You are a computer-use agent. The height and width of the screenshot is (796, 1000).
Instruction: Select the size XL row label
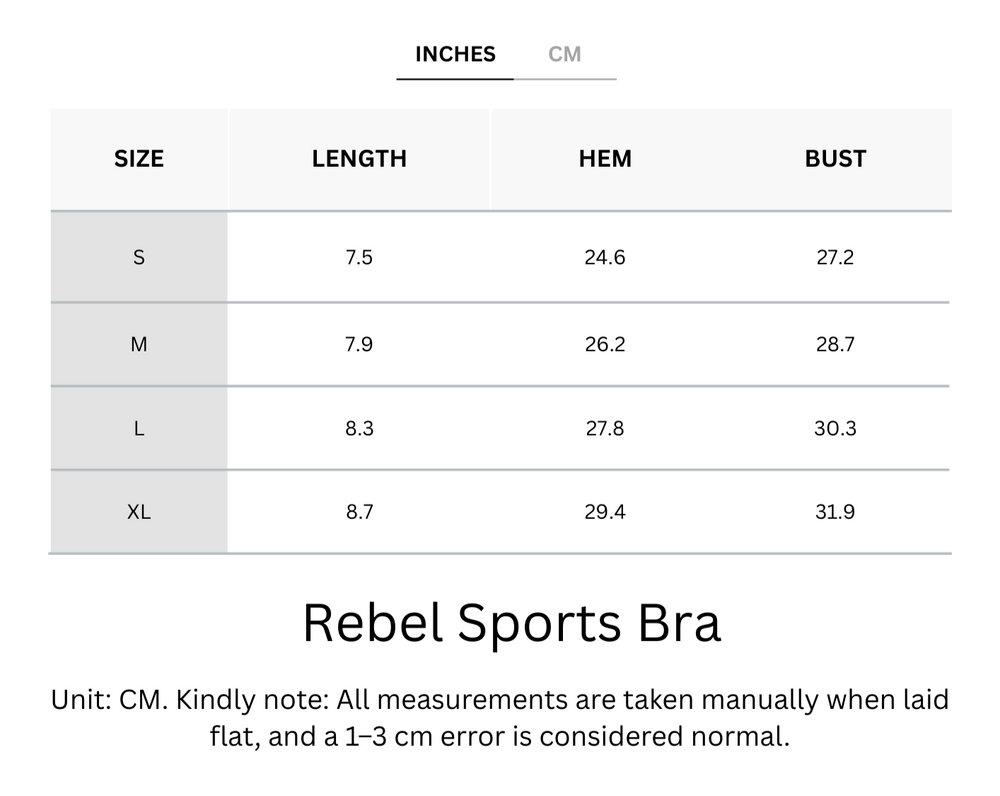139,512
